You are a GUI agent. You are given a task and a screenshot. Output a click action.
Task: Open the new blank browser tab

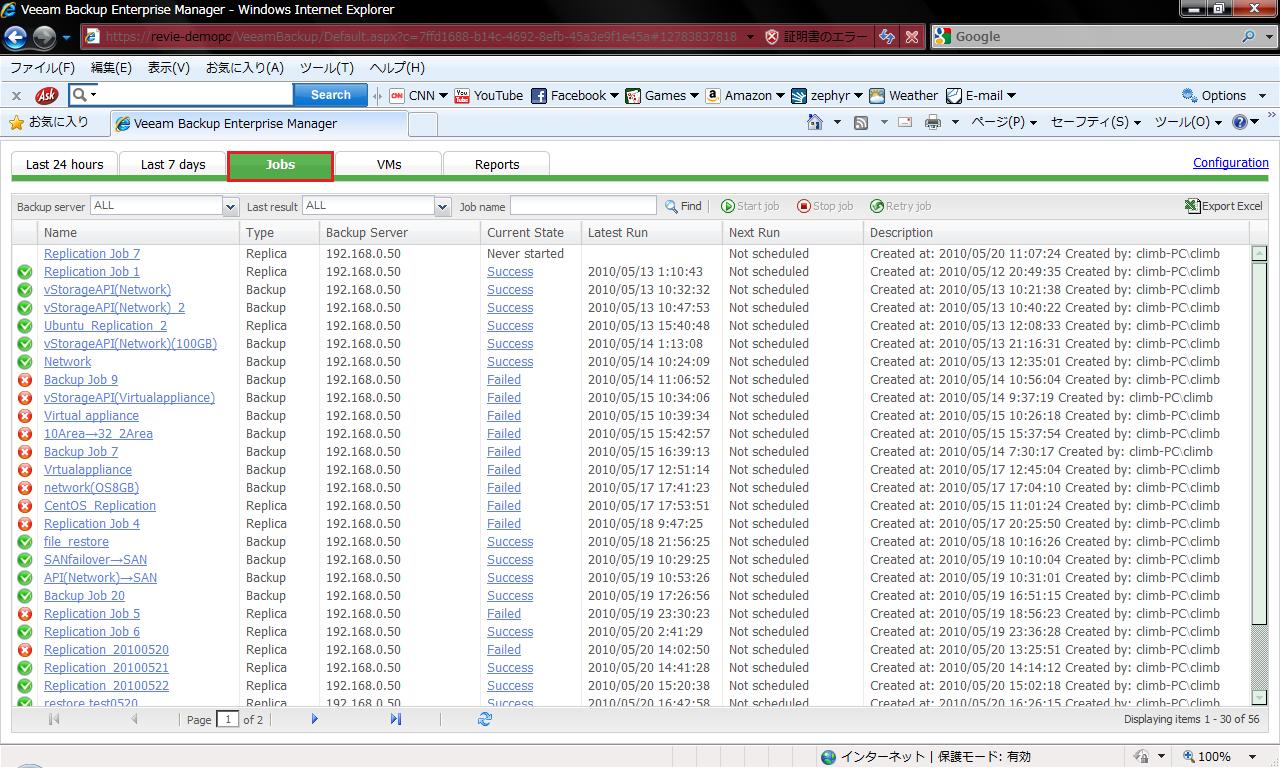coord(423,124)
